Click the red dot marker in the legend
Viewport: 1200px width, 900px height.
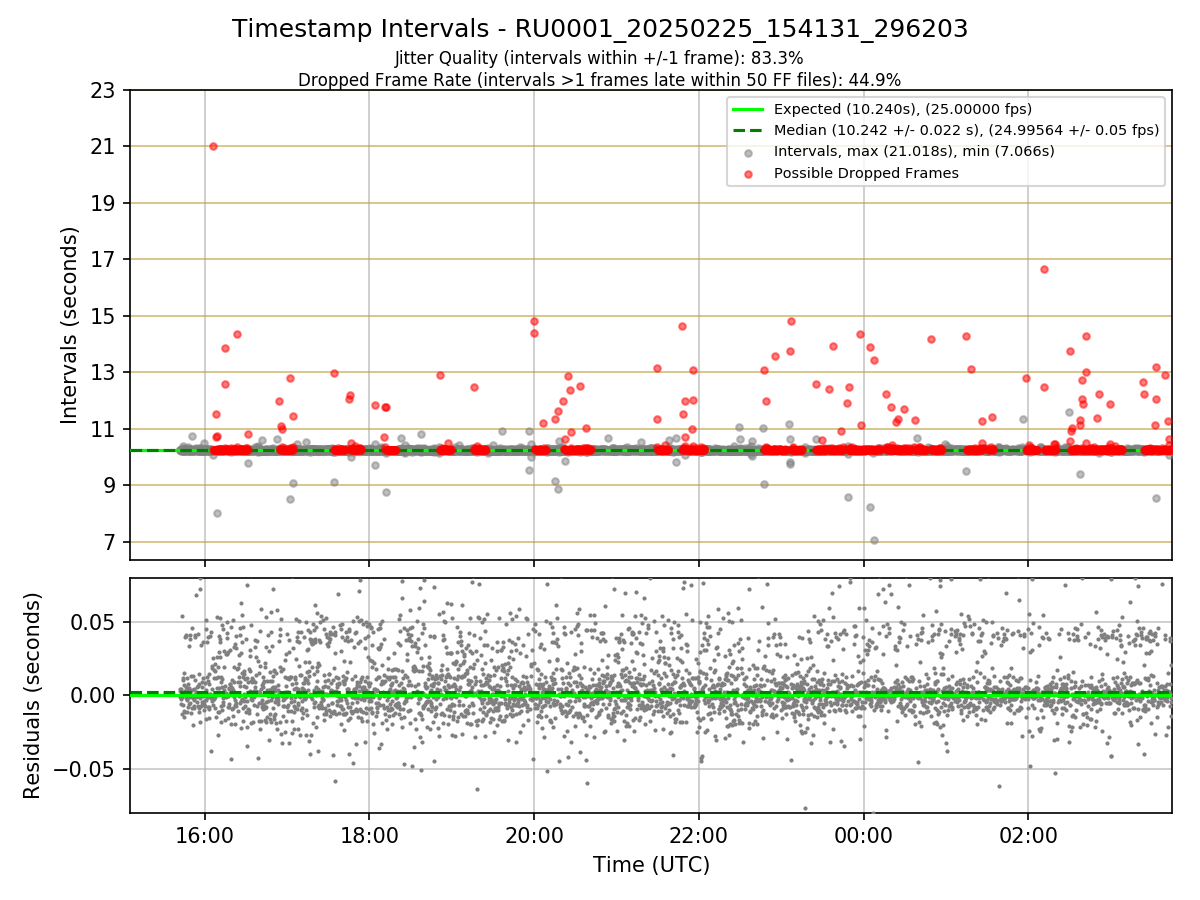[749, 174]
